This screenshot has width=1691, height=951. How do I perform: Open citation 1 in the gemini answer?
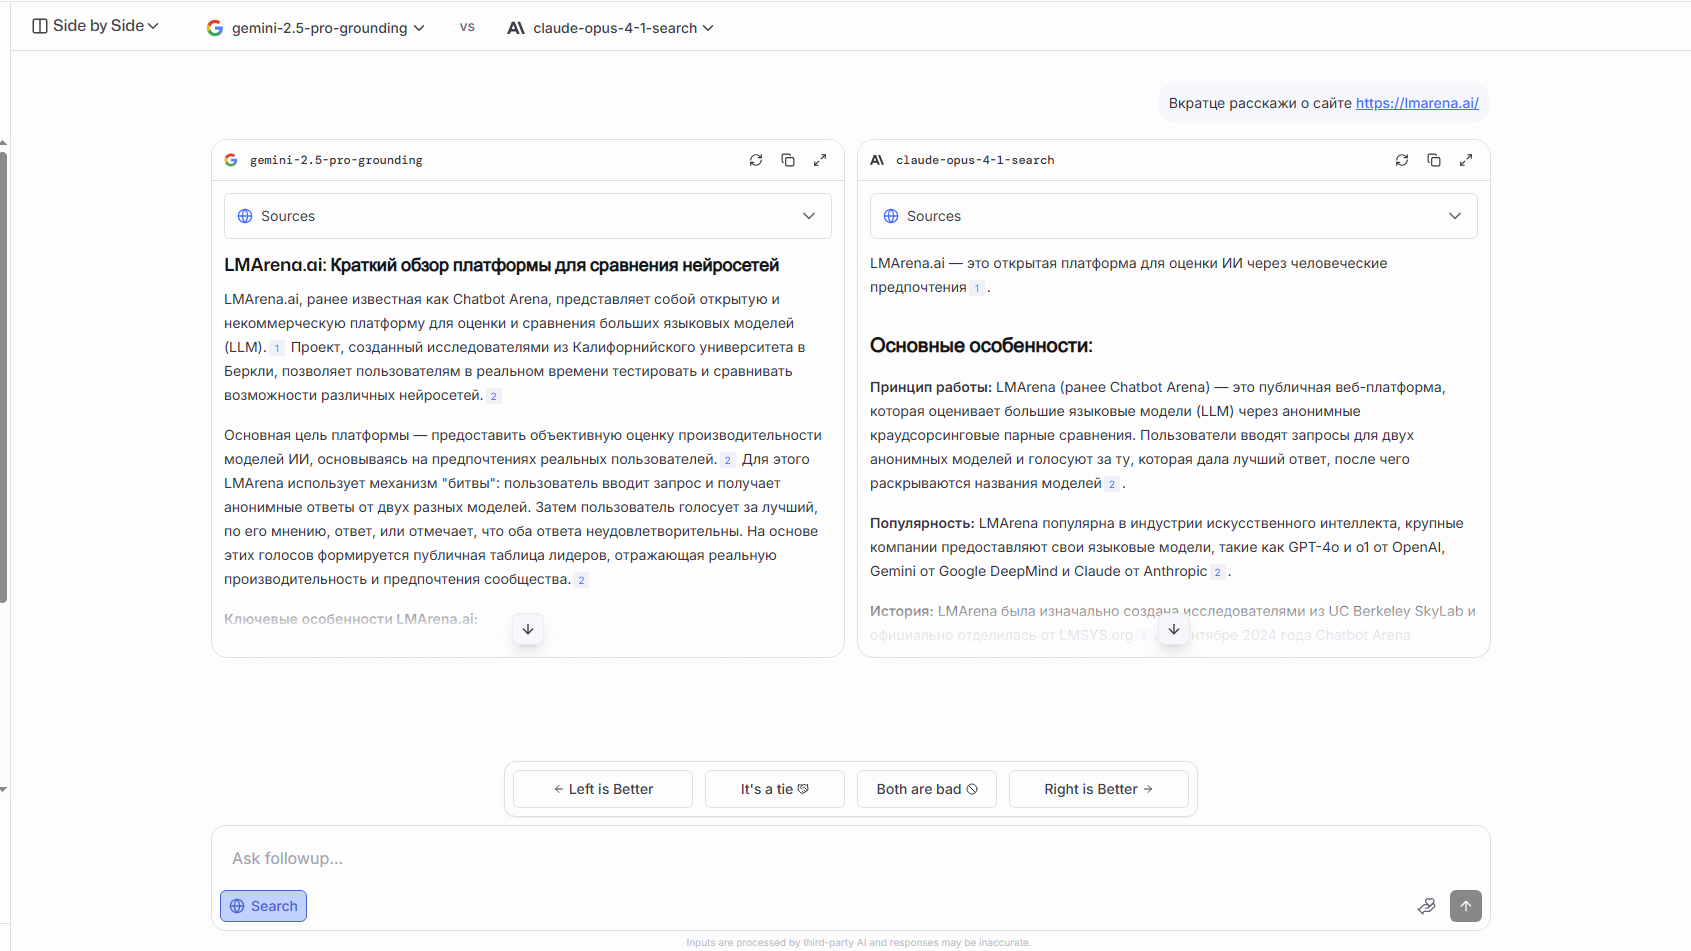coord(277,348)
